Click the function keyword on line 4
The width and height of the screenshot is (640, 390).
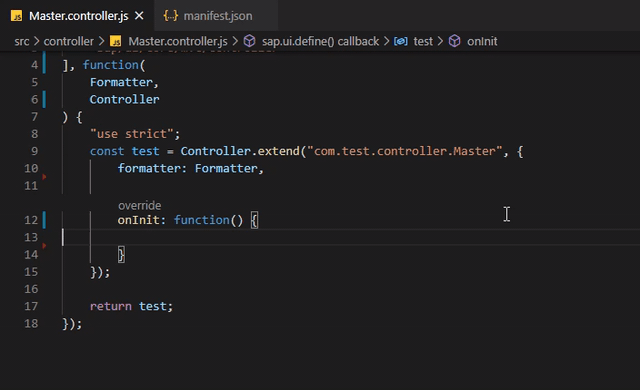(x=111, y=65)
